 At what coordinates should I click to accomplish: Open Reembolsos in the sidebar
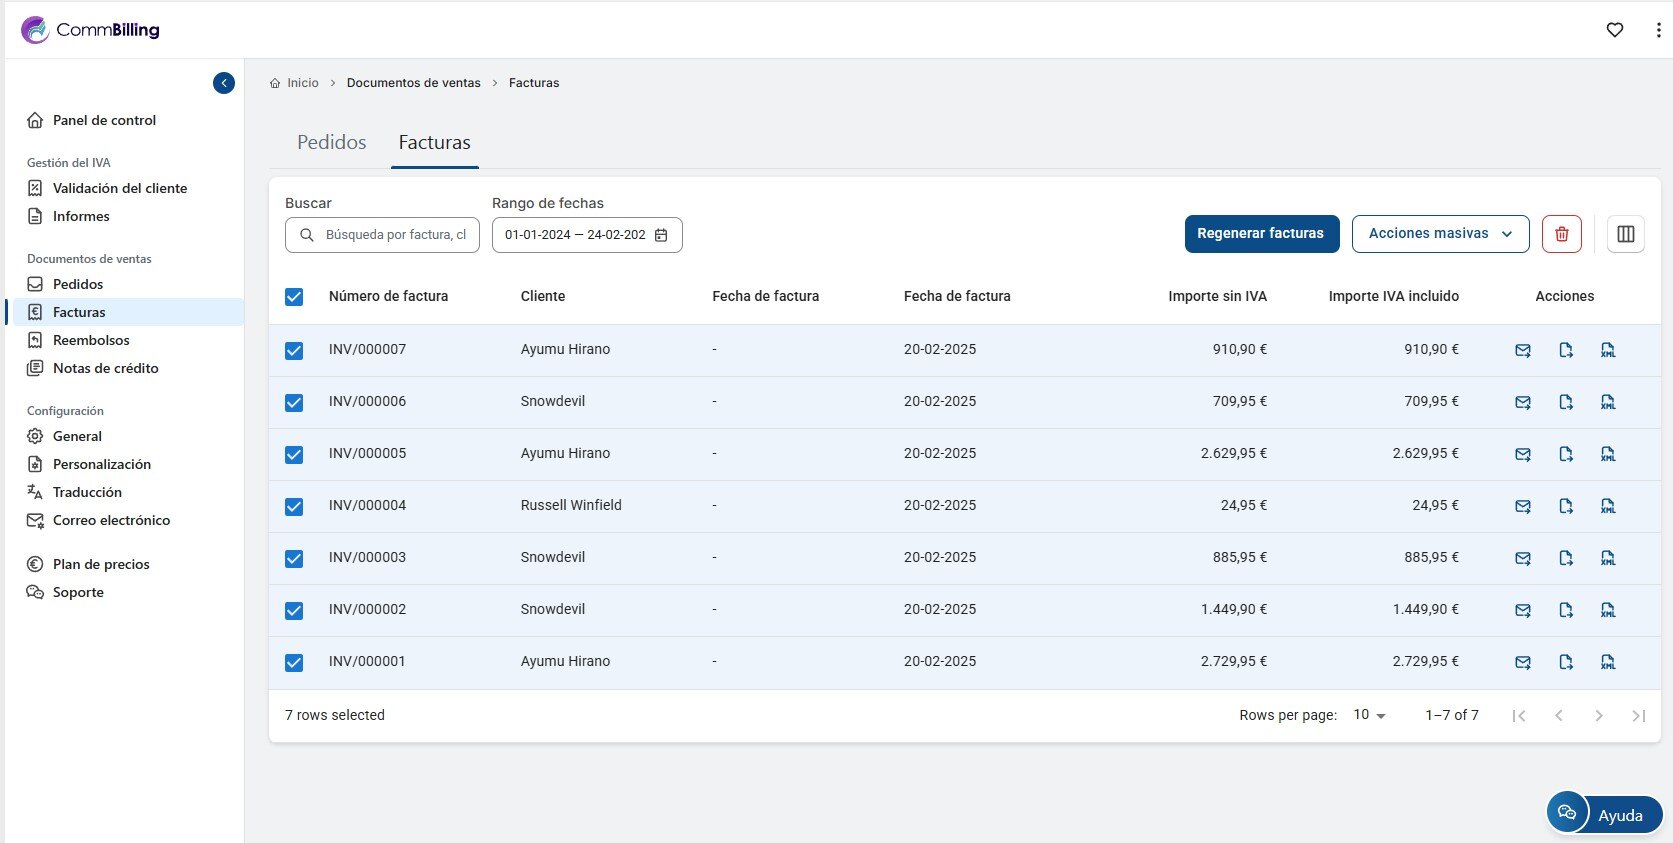[91, 340]
